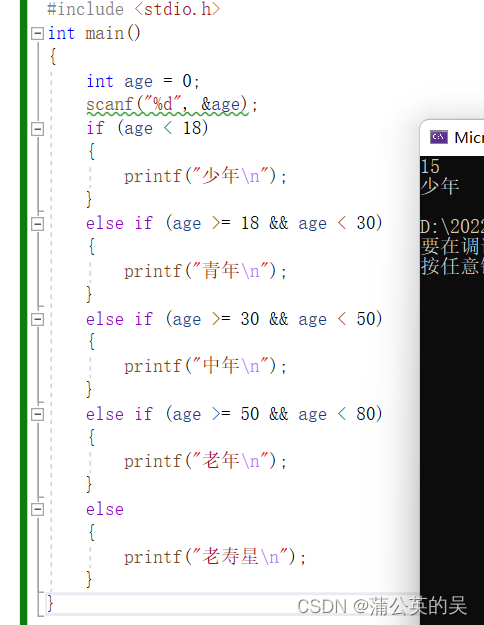This screenshot has height=625, width=484.
Task: Click the console window title bar text
Action: (x=469, y=138)
